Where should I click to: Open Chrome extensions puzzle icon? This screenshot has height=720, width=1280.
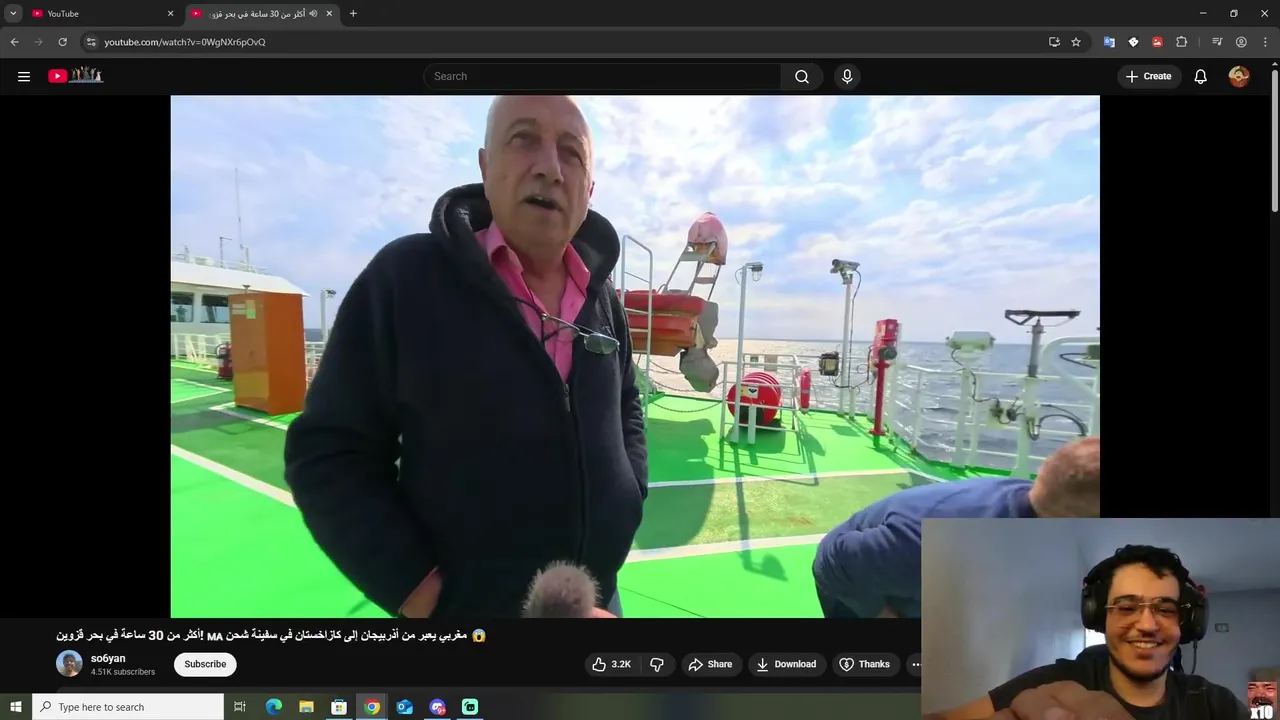coord(1181,42)
